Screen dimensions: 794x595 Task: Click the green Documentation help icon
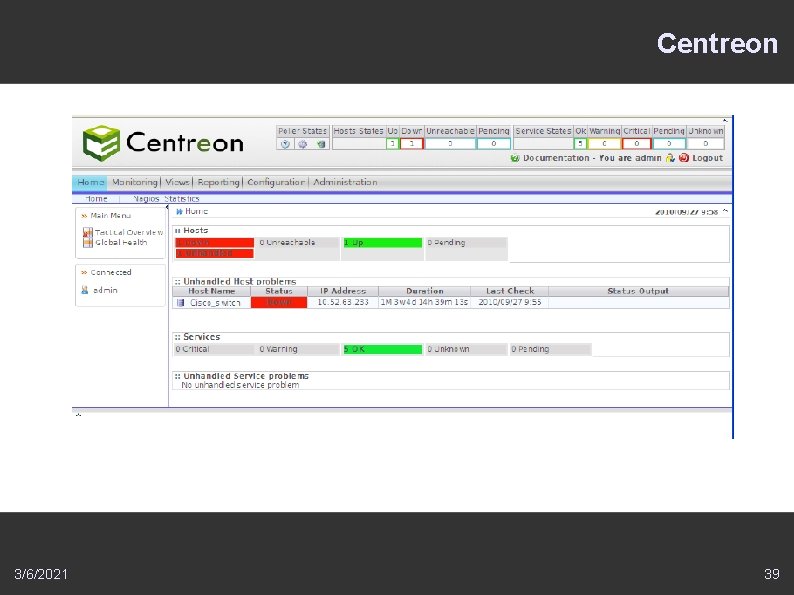tap(515, 158)
